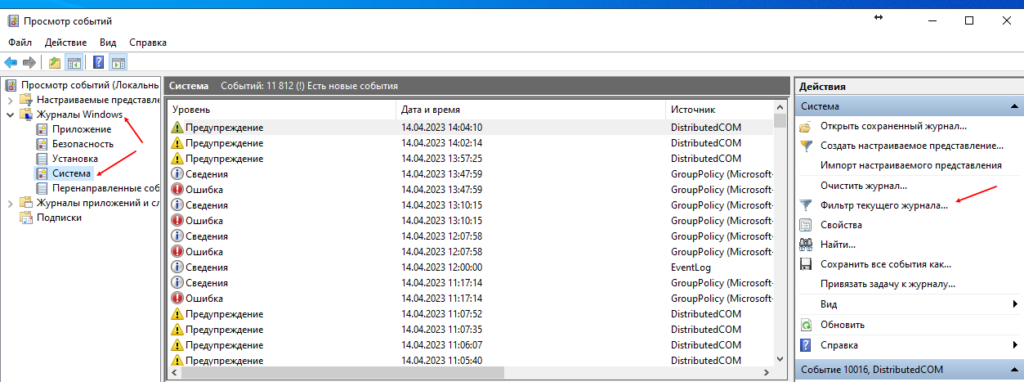Click the horizontal scrollbar right arrow
This screenshot has width=1024, height=382.
click(768, 372)
